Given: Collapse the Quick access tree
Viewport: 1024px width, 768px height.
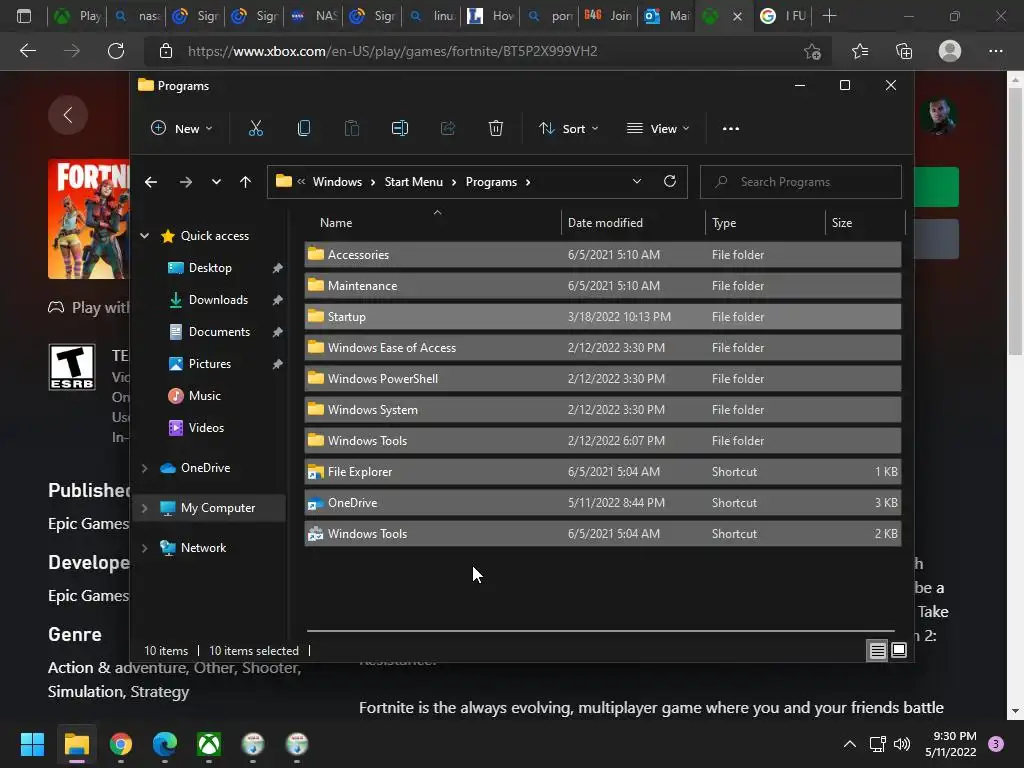Looking at the screenshot, I should click(144, 236).
